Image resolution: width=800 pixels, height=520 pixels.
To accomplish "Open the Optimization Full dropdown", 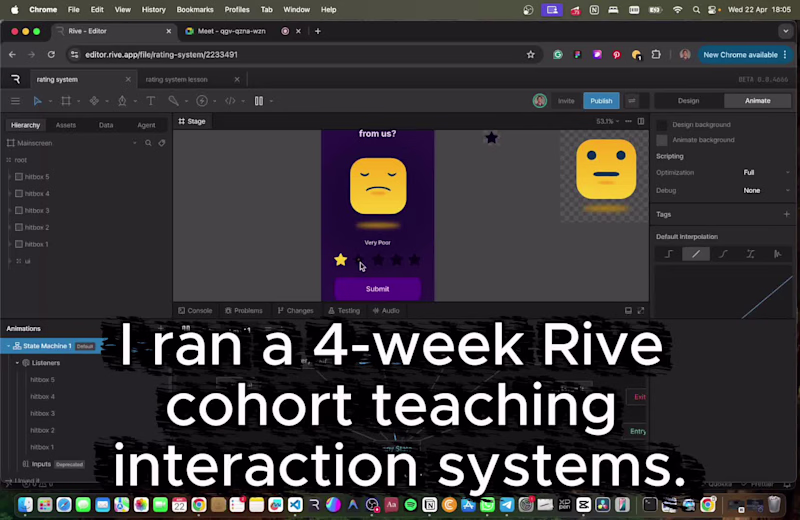I will click(766, 172).
